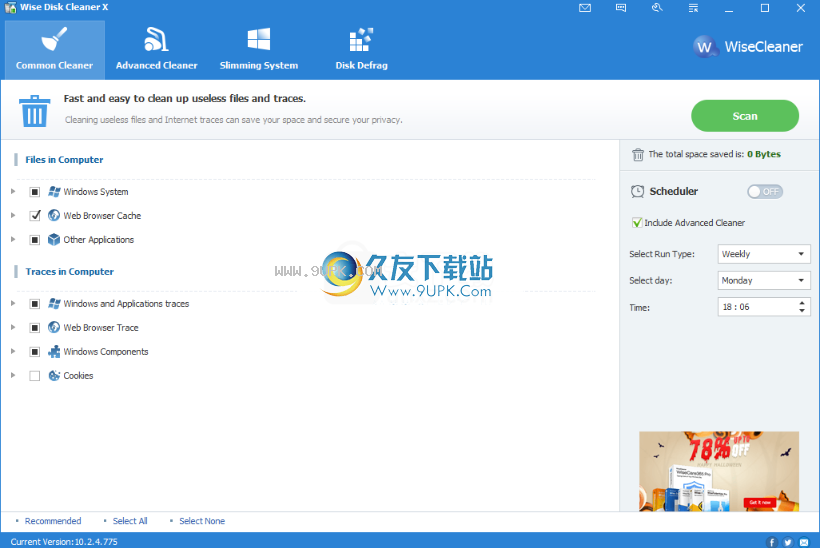Click the green Scan button
821x548 pixels.
745,116
